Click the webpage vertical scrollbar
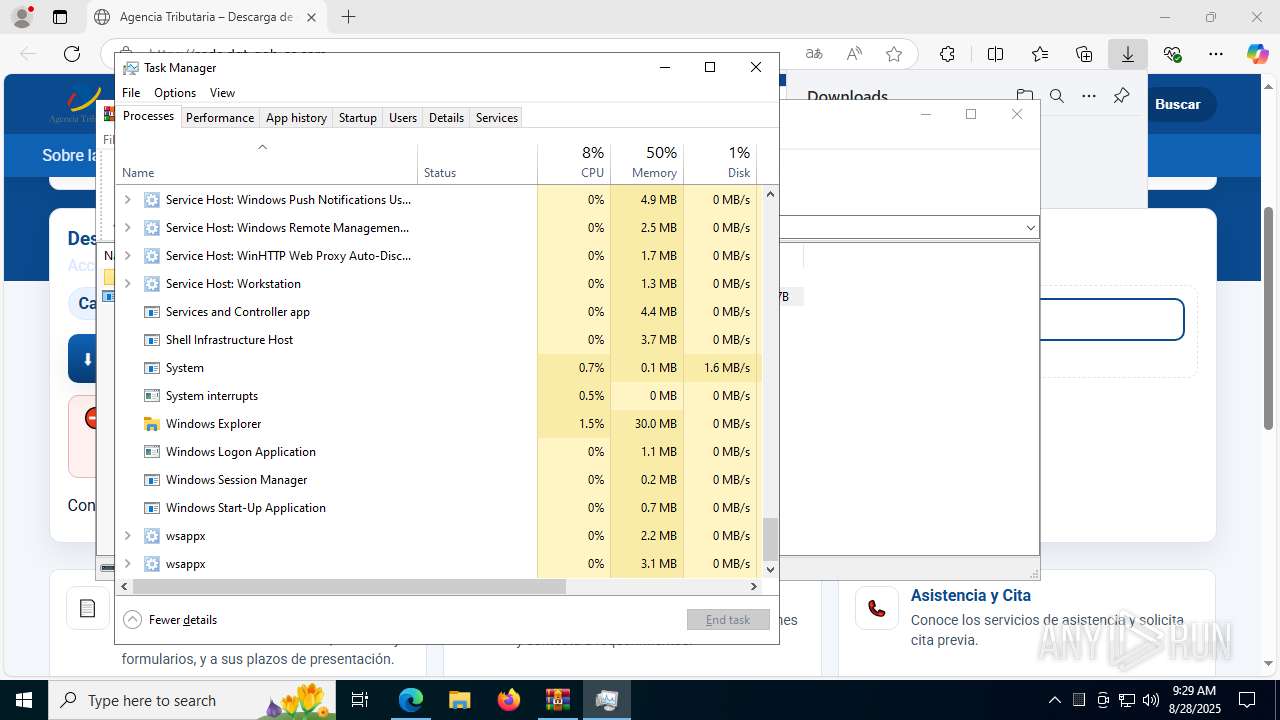Image resolution: width=1280 pixels, height=720 pixels. click(x=1269, y=318)
